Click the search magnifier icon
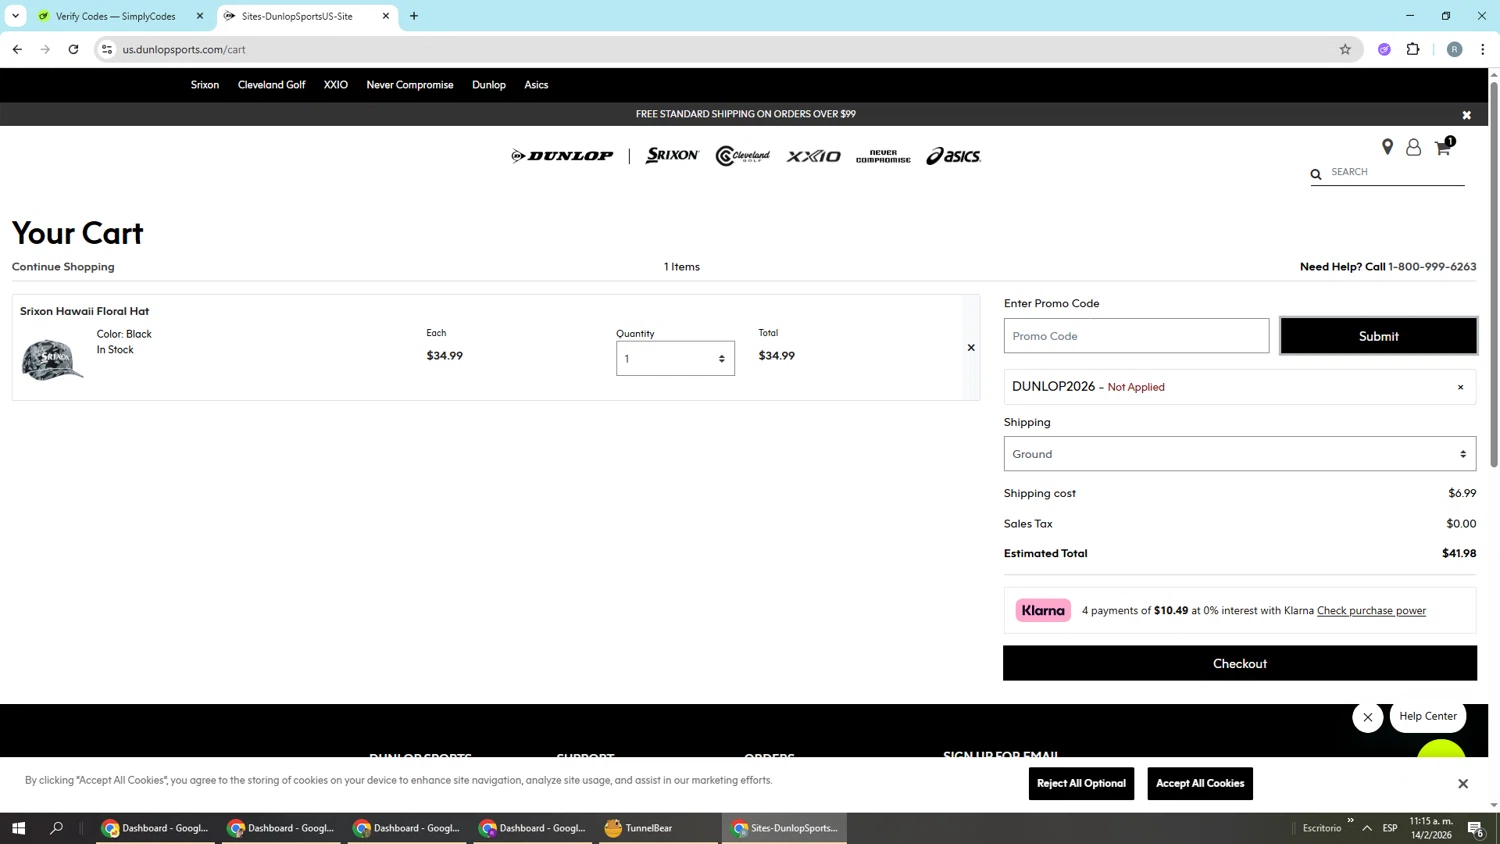1500x844 pixels. point(1316,174)
